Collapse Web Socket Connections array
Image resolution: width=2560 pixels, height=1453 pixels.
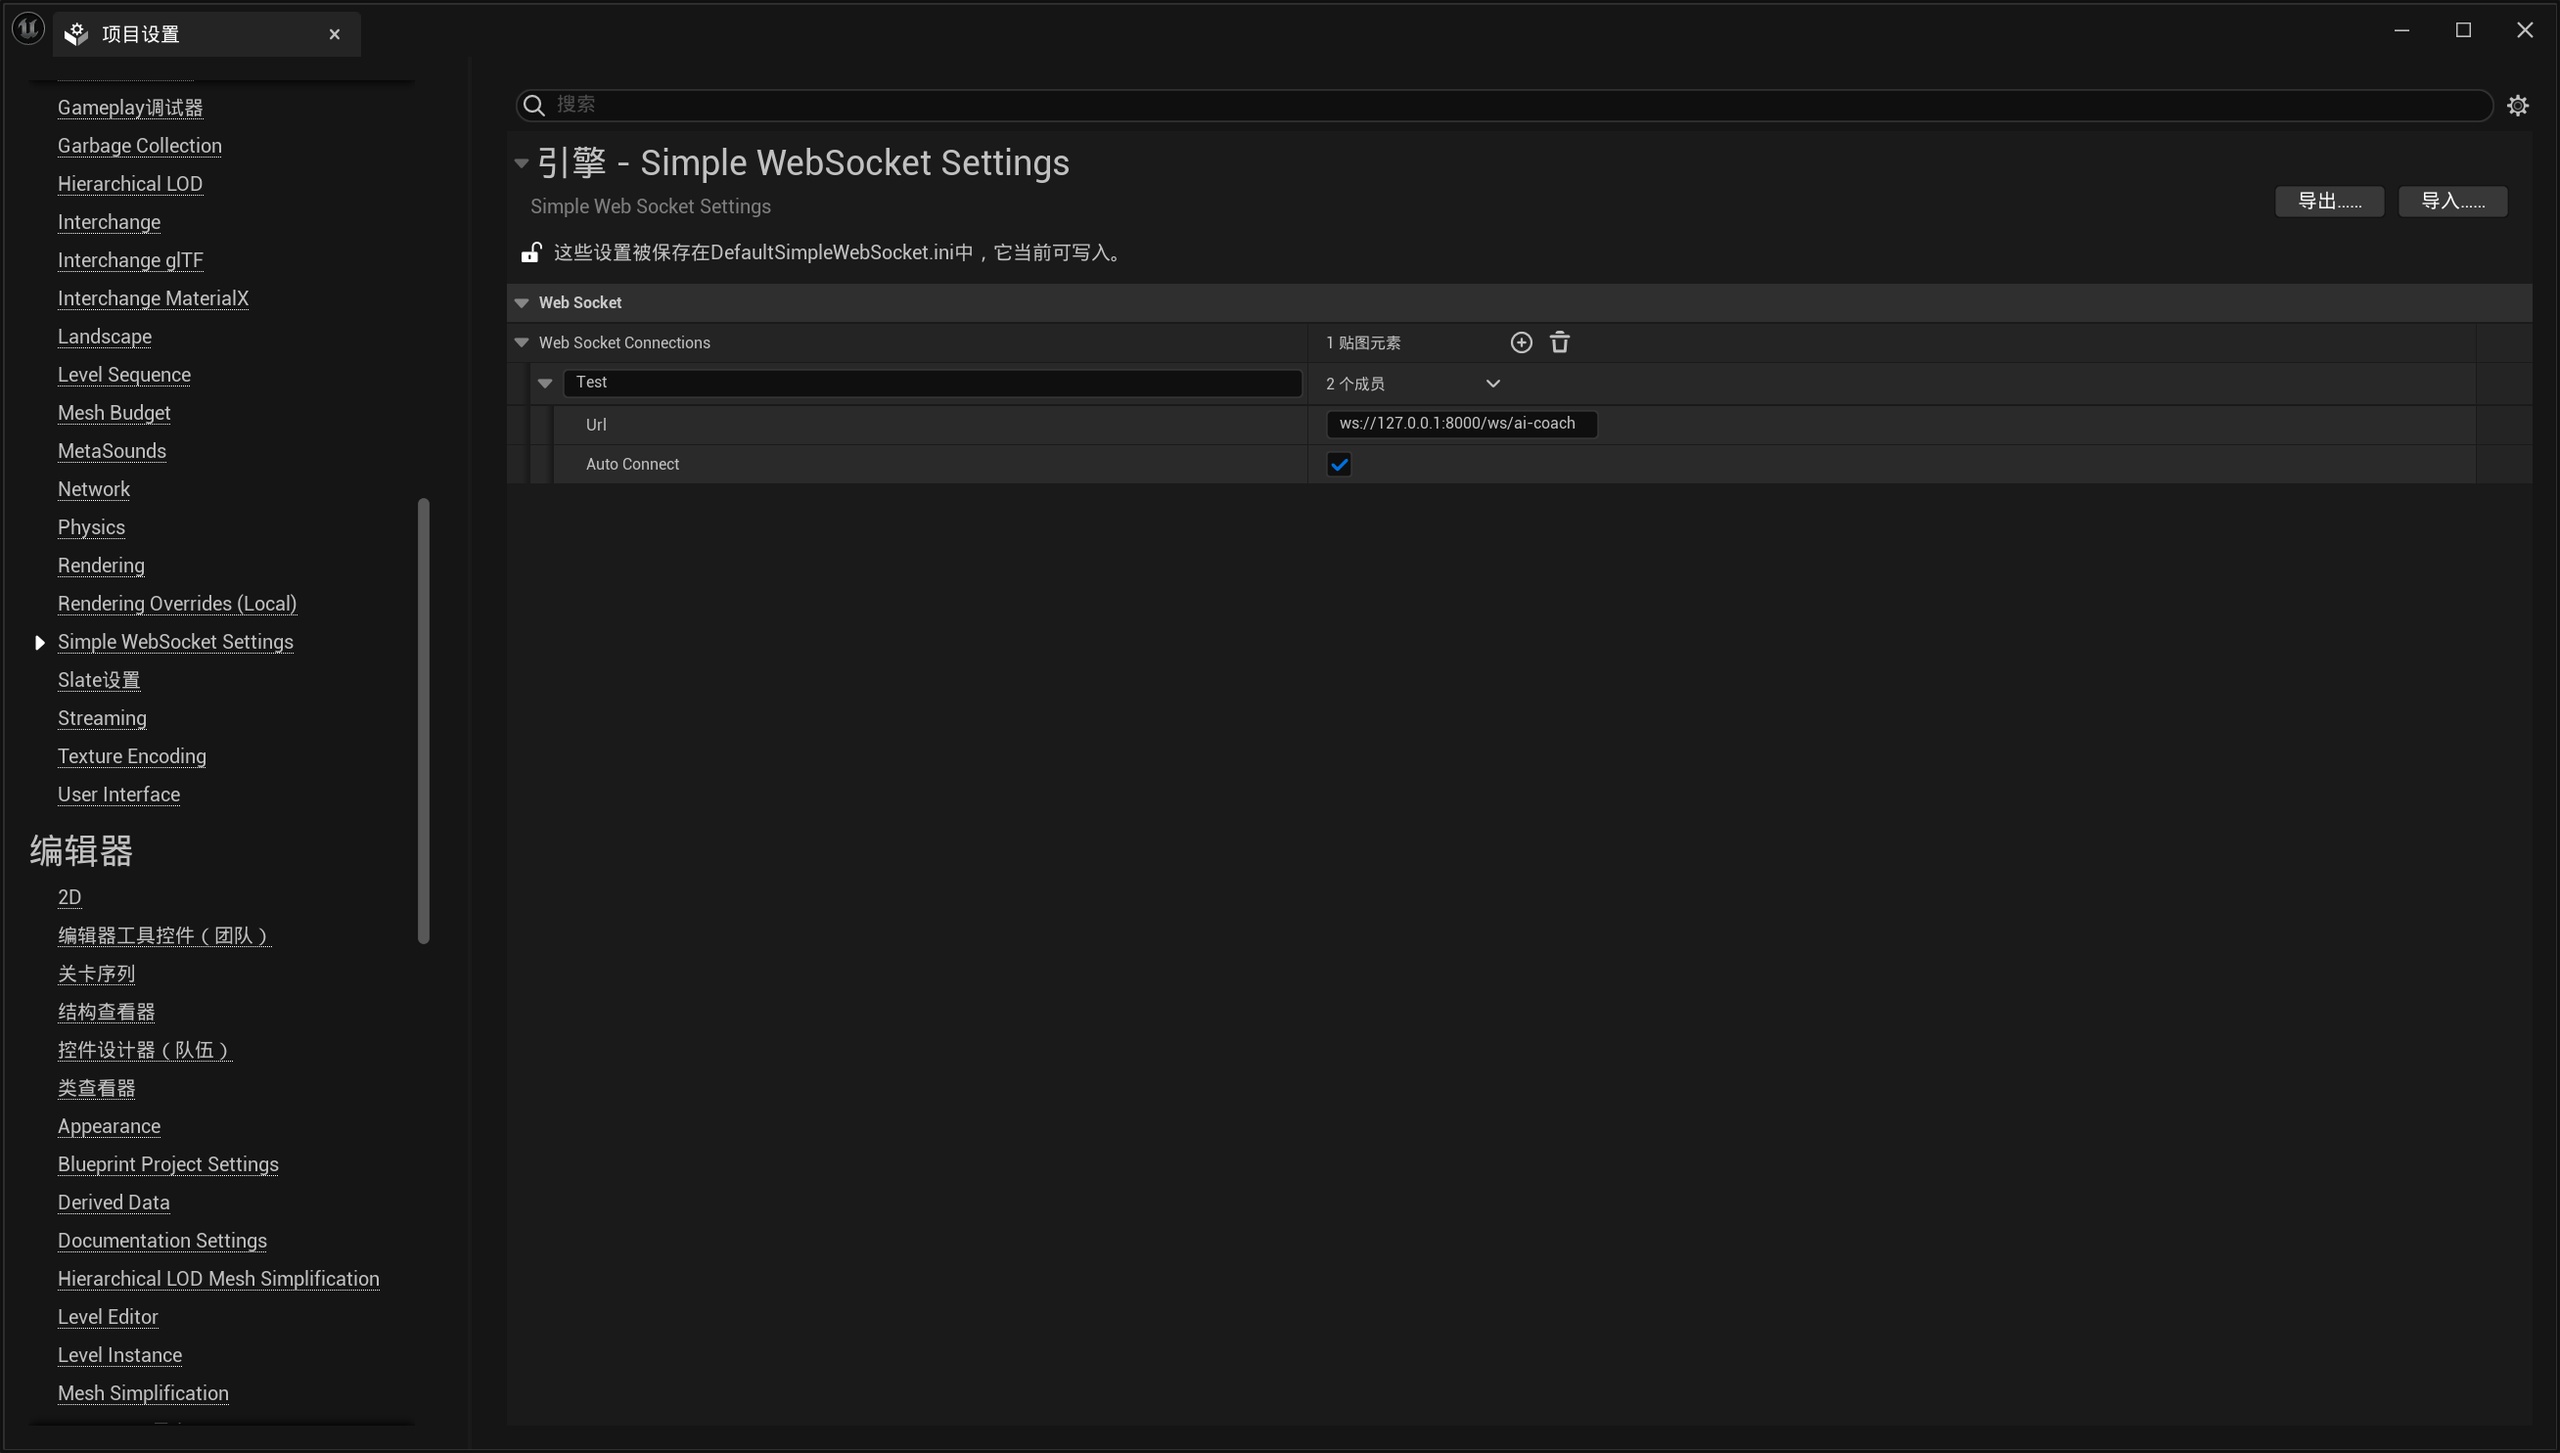521,342
